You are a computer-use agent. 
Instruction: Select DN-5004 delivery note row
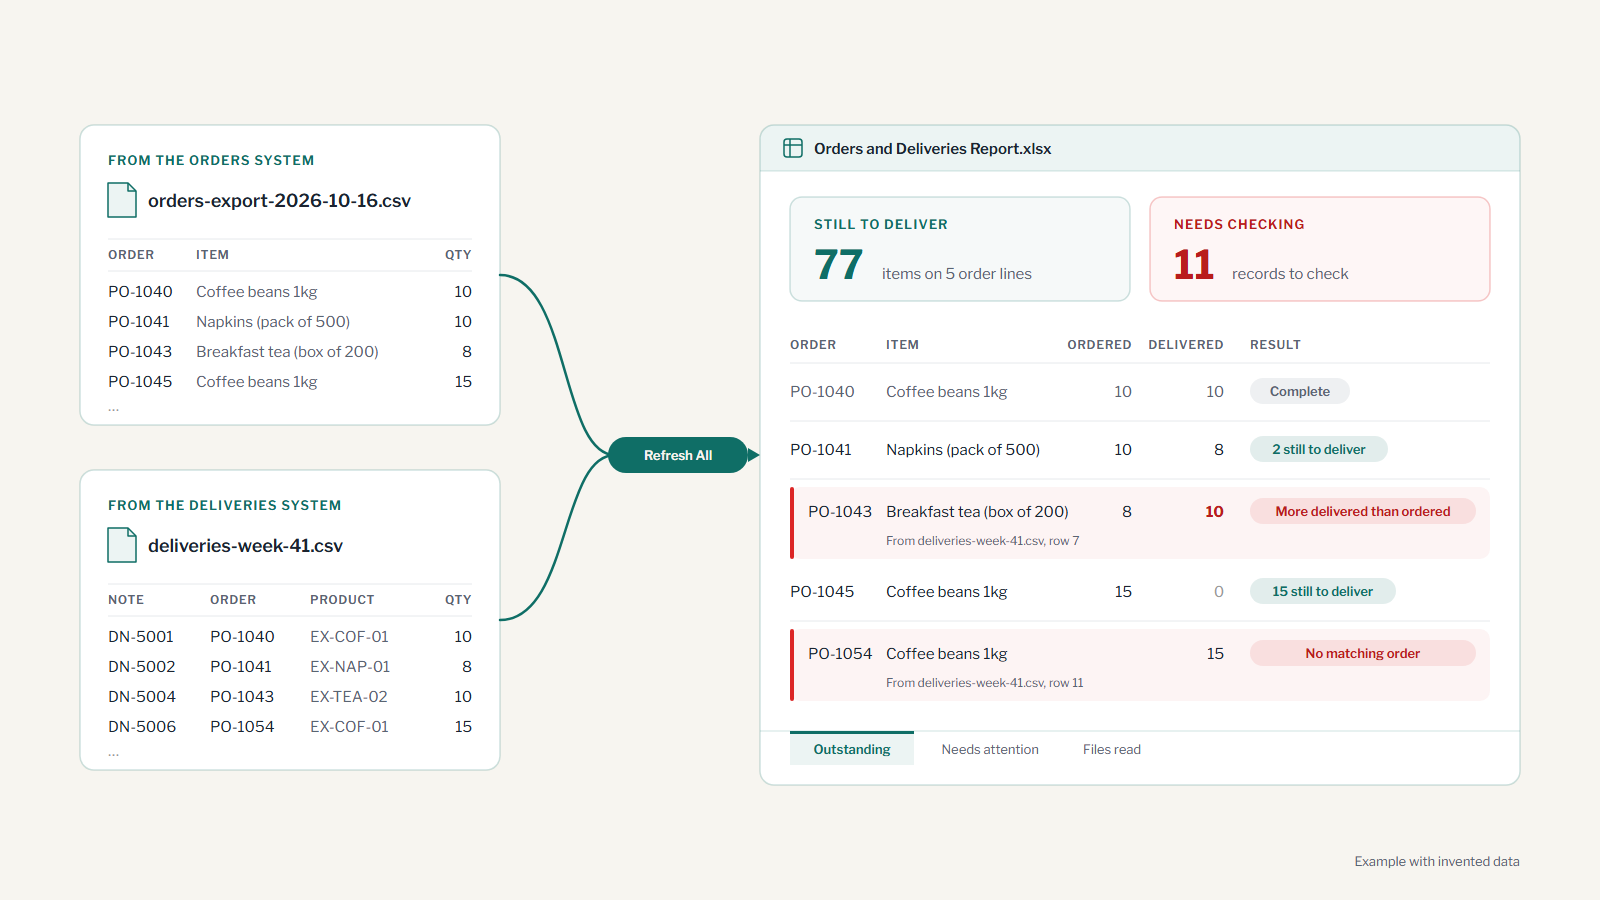(290, 697)
